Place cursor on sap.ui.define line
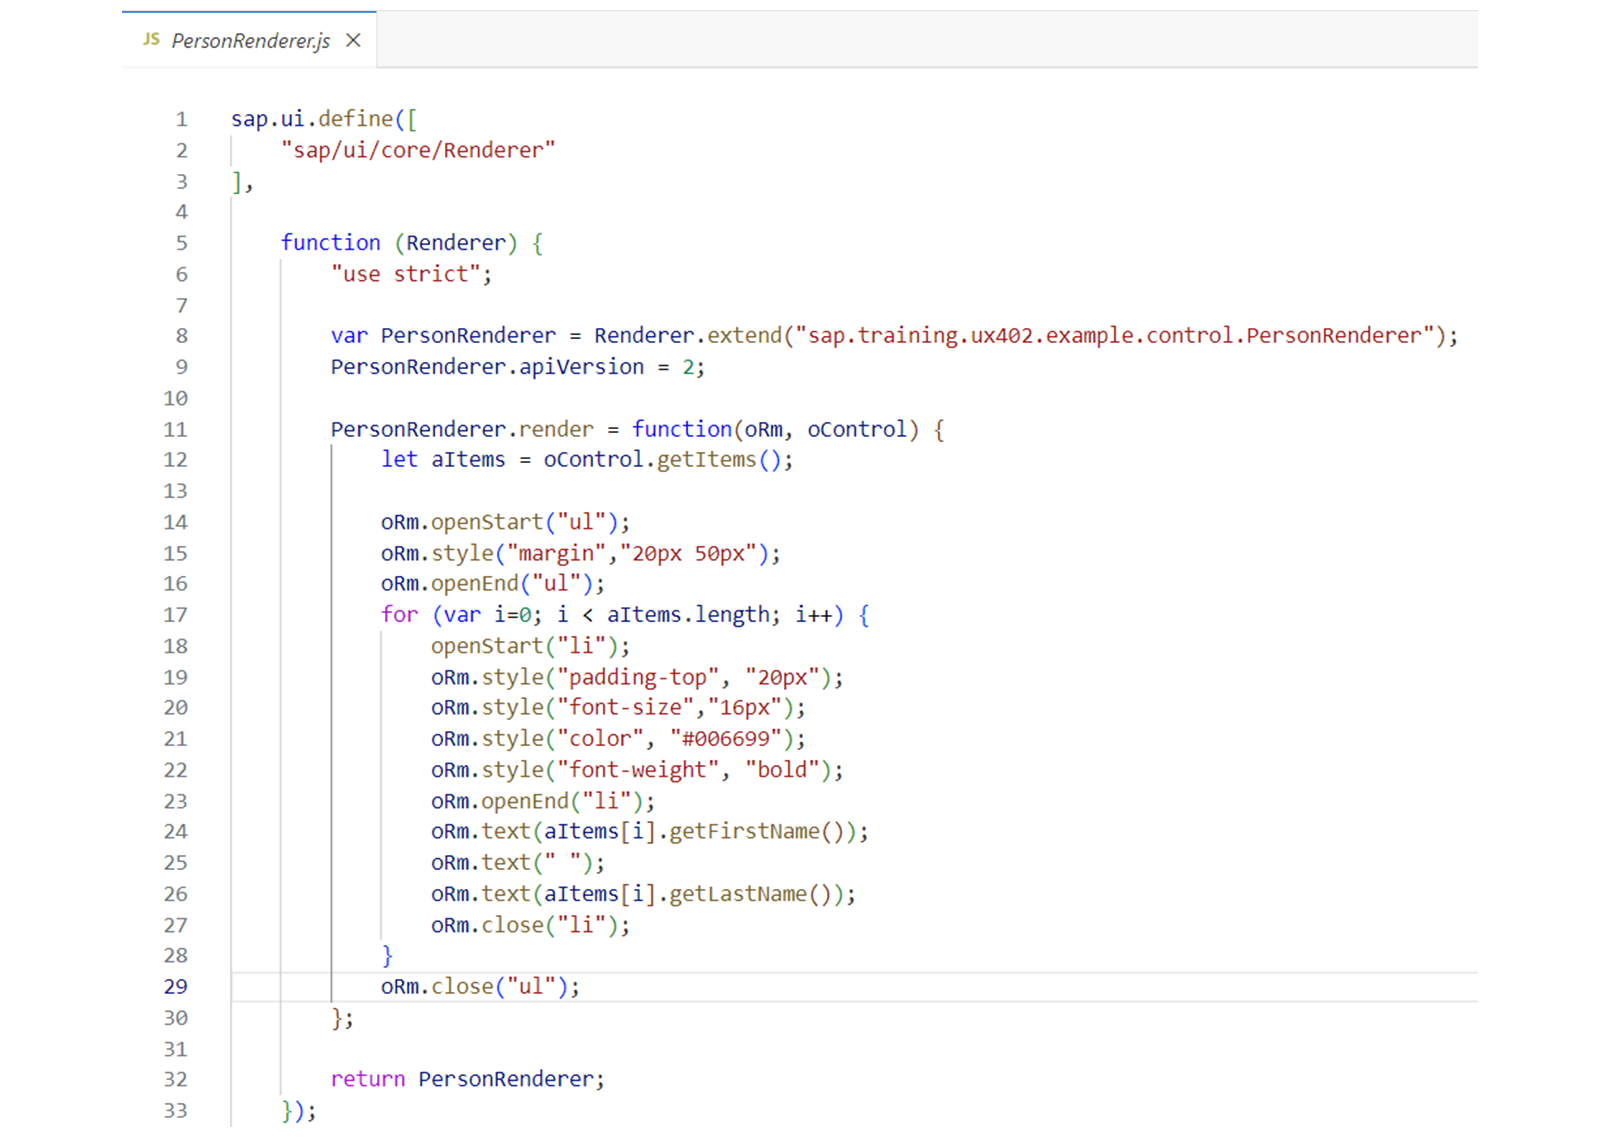1600x1137 pixels. 324,119
